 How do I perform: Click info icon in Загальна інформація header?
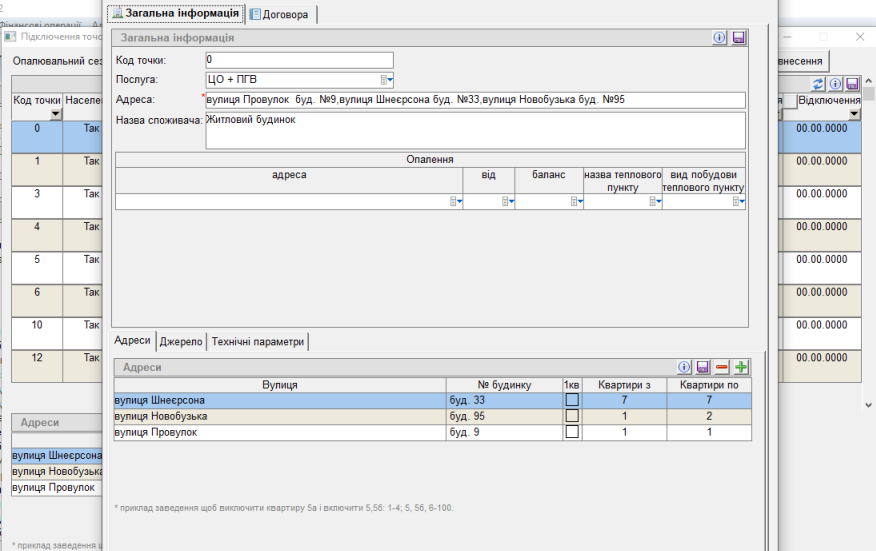pos(720,37)
